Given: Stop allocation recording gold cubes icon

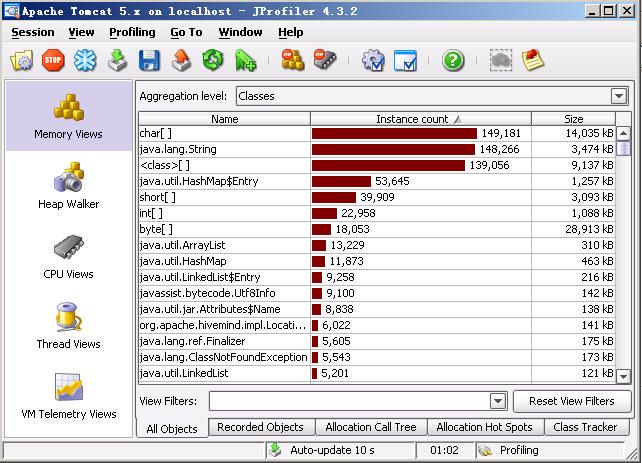Looking at the screenshot, I should 293,61.
